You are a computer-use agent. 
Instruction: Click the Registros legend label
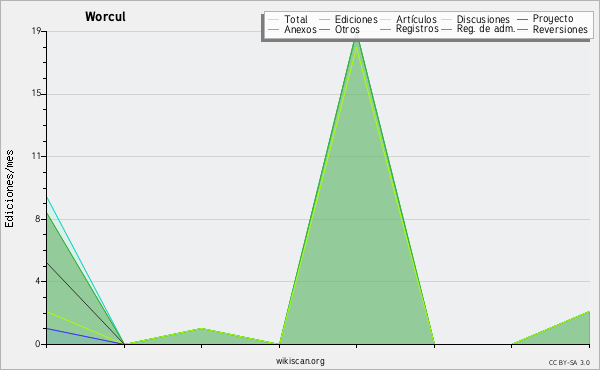(x=417, y=29)
